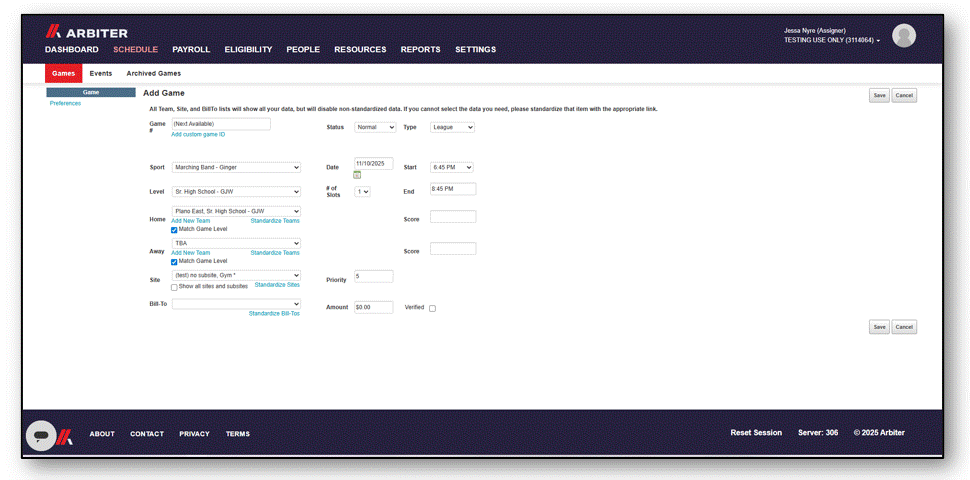Screen dimensions: 970x480
Task: Open Preferences in the left sidebar
Action: coord(65,103)
